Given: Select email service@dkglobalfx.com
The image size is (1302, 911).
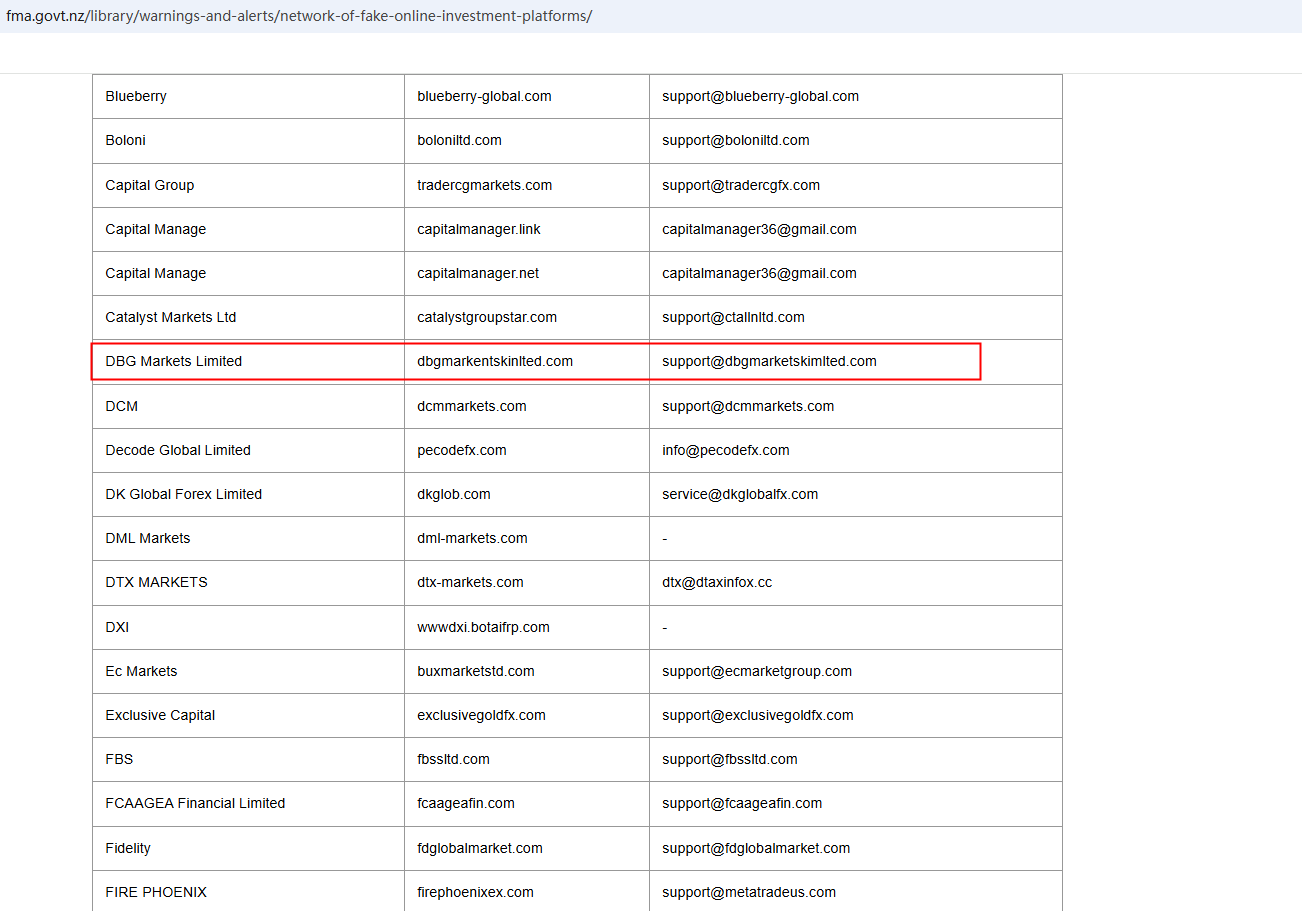Looking at the screenshot, I should click(740, 494).
